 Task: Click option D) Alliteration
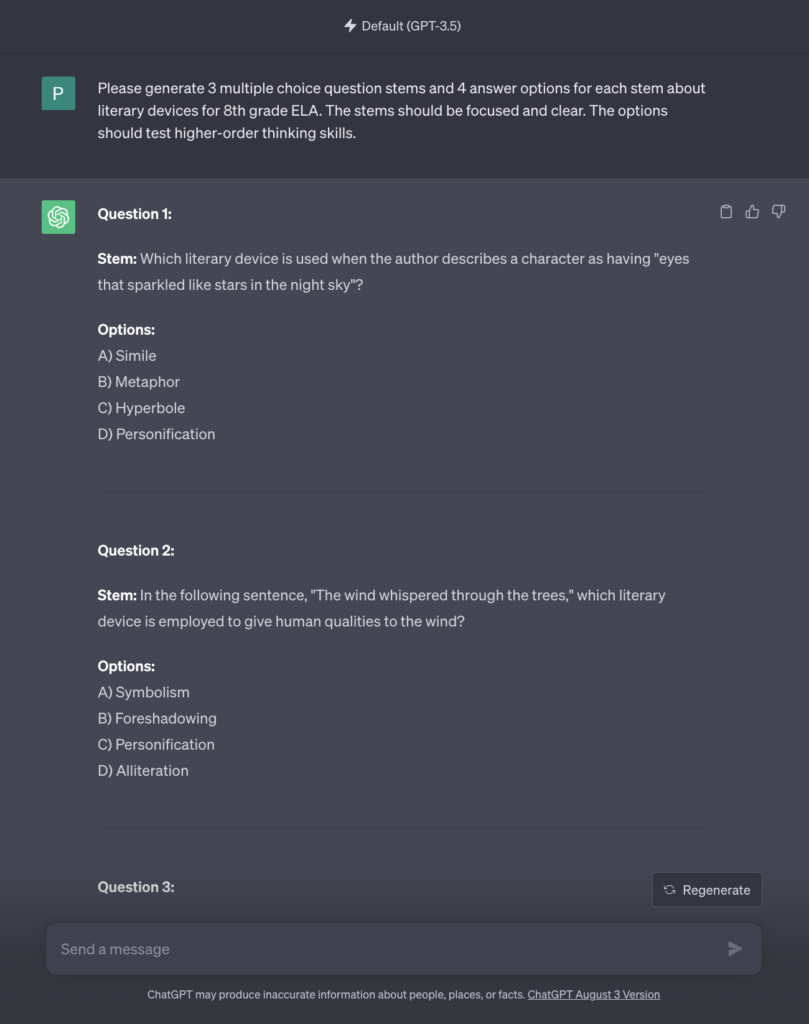(143, 771)
